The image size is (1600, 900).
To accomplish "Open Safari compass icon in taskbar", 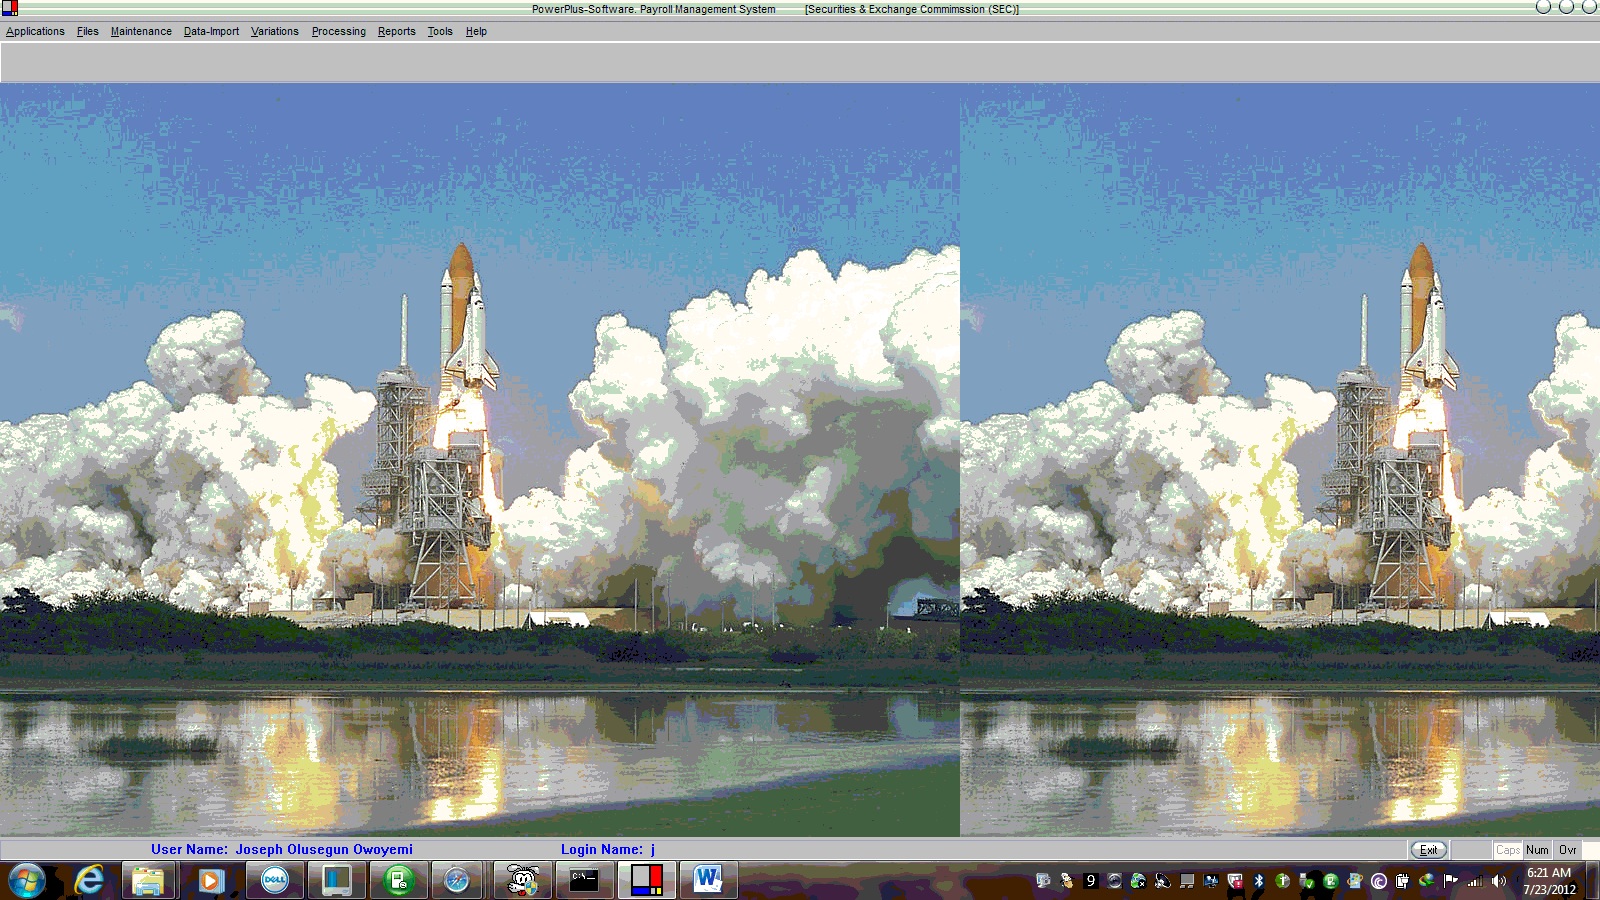I will point(457,880).
